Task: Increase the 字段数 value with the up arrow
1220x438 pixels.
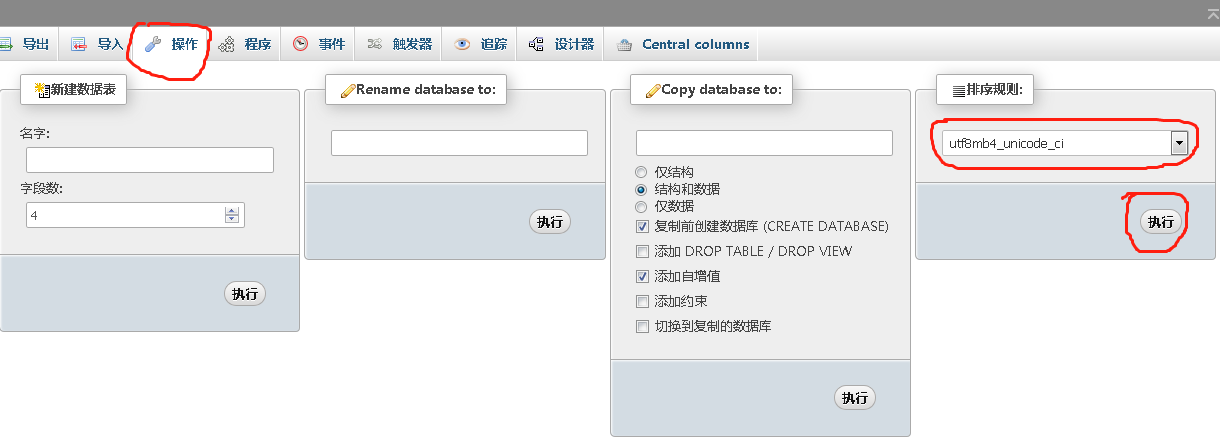Action: pyautogui.click(x=232, y=211)
